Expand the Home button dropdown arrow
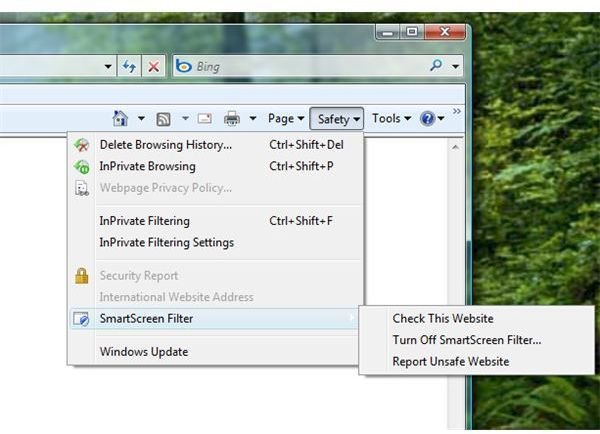Screen dimensions: 600x434 click(141, 118)
